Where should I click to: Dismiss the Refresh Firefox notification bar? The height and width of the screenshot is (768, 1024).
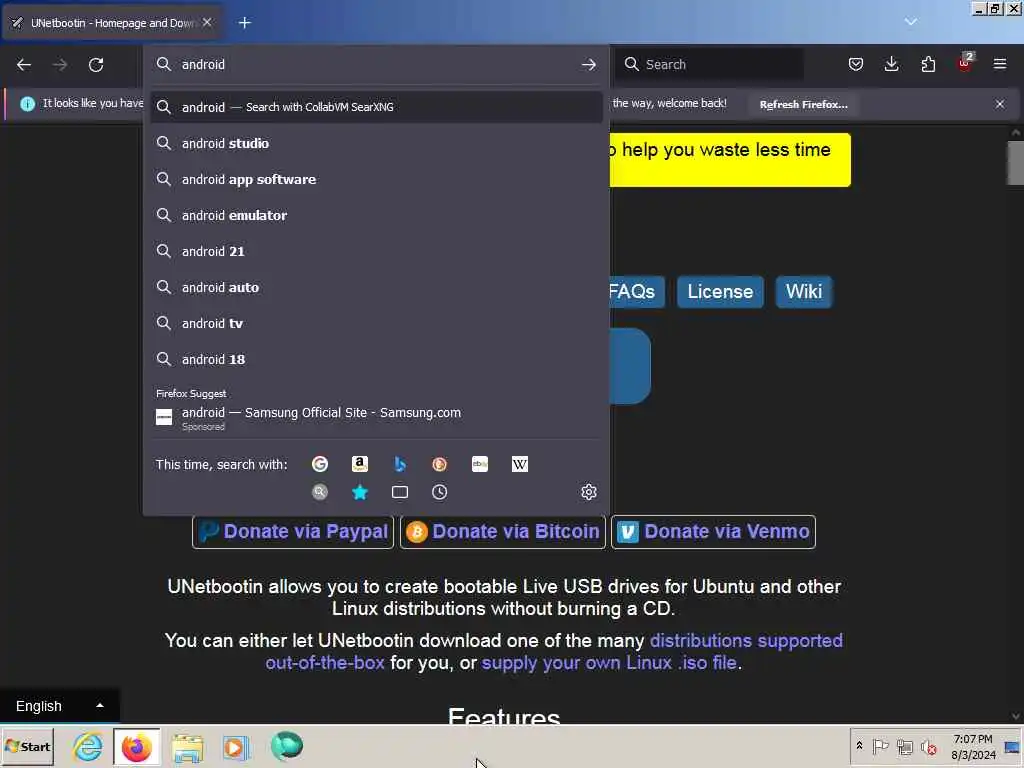(1000, 104)
